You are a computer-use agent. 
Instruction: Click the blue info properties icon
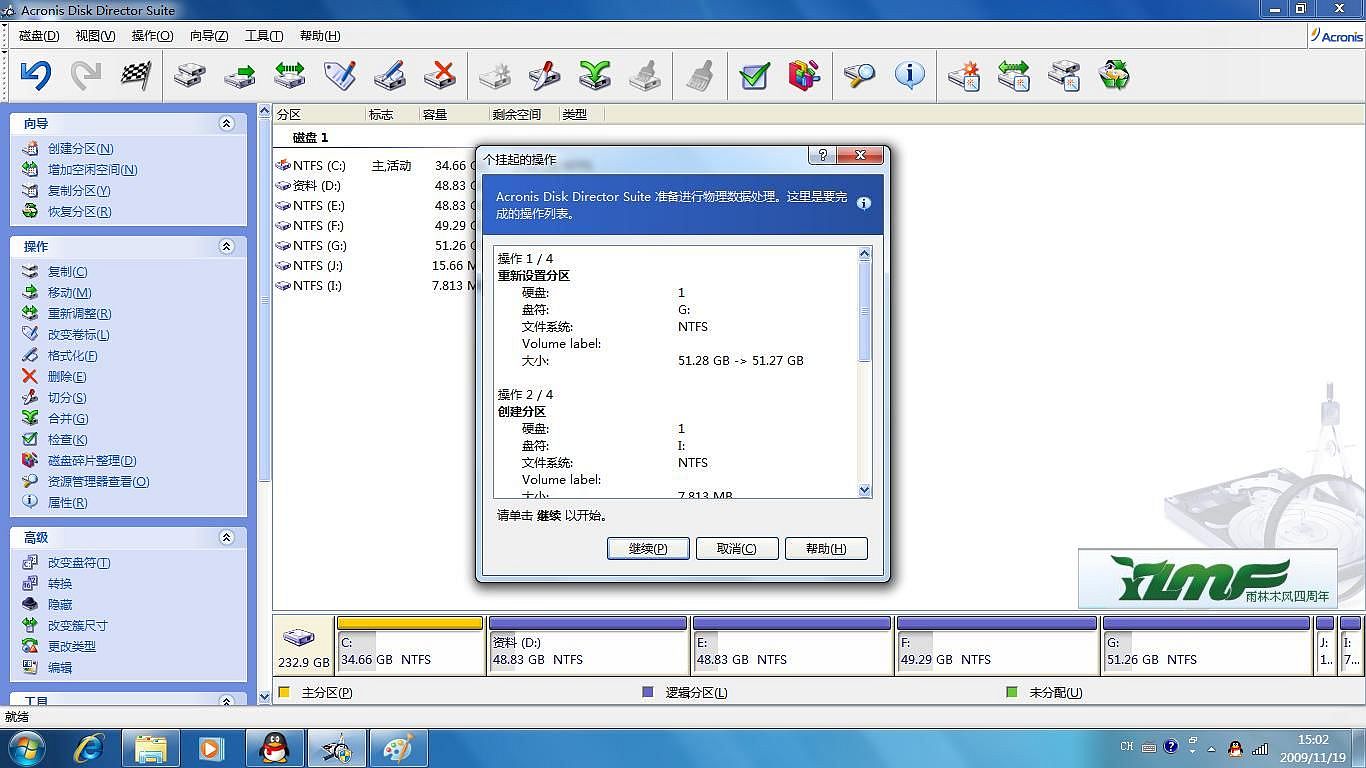909,75
